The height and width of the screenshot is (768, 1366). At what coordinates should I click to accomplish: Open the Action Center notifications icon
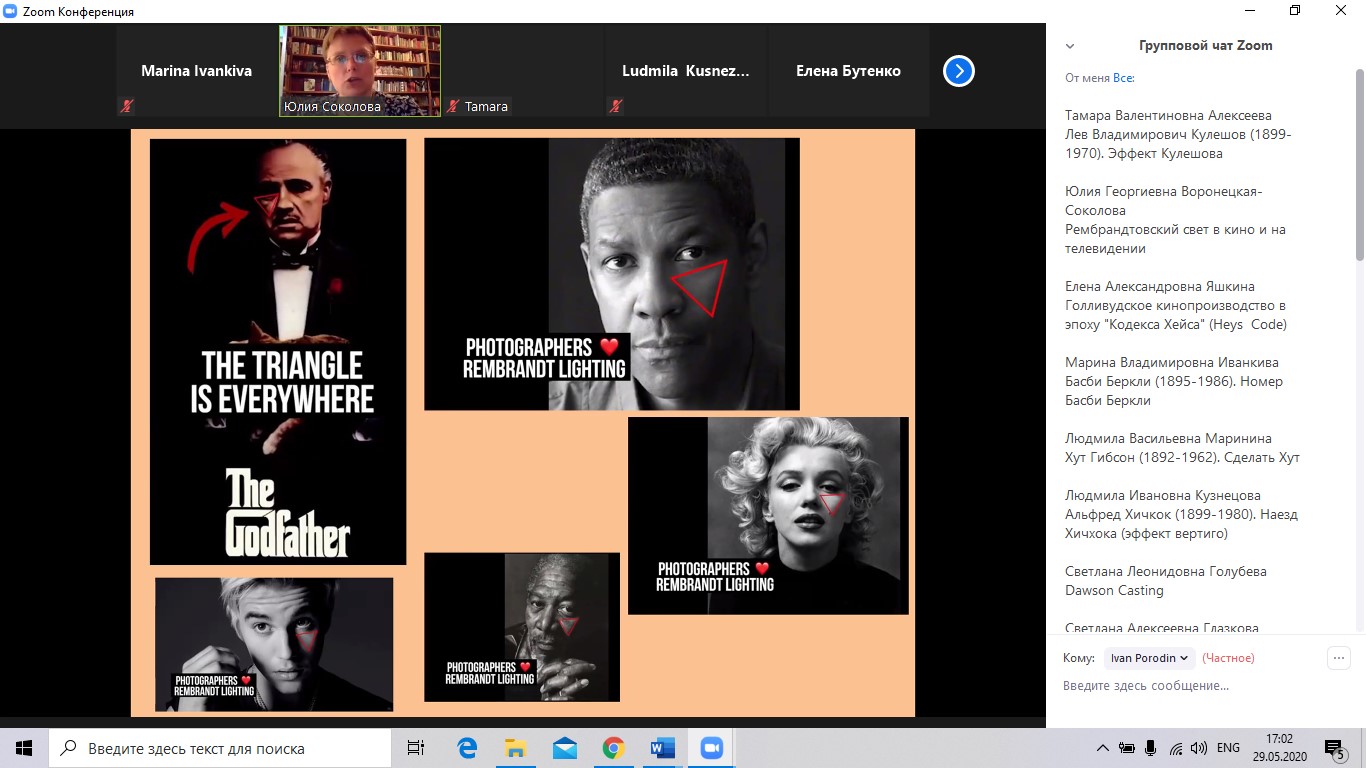(x=1336, y=748)
